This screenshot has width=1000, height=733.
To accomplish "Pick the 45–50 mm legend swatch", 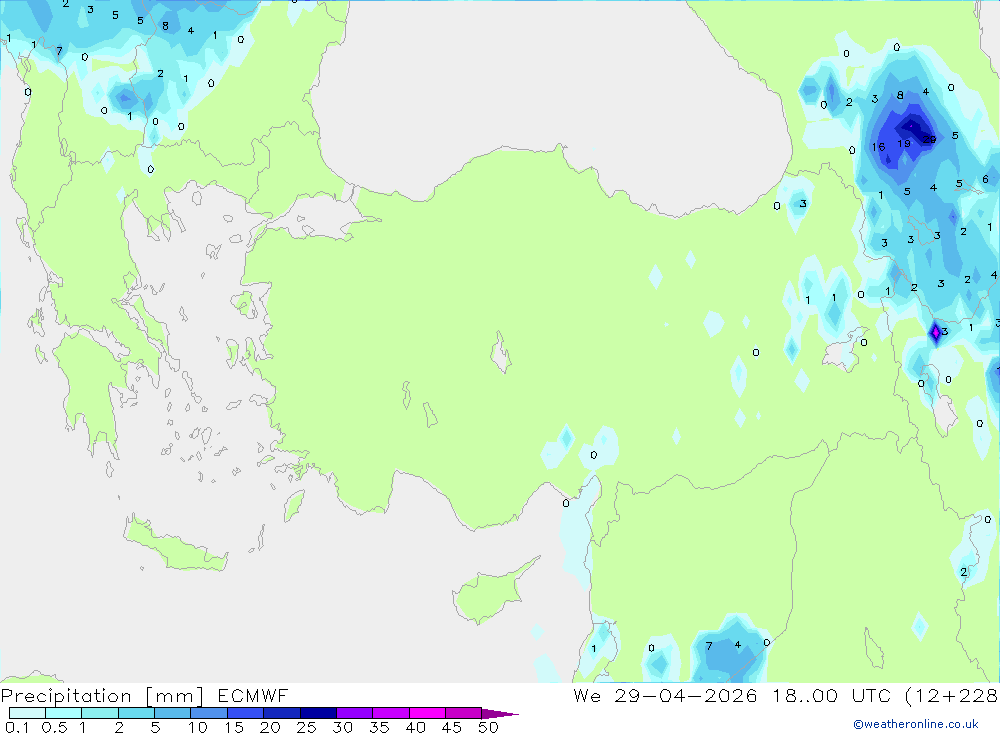I will tap(463, 713).
